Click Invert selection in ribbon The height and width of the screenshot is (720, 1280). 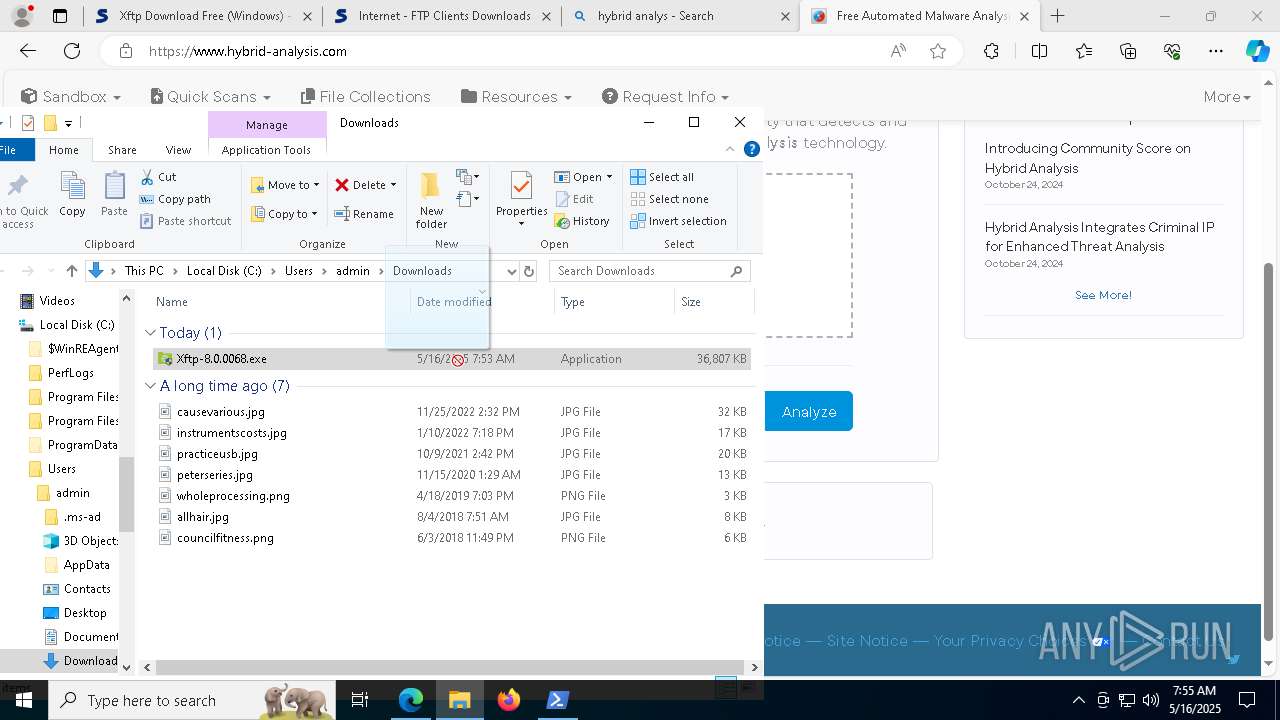679,221
